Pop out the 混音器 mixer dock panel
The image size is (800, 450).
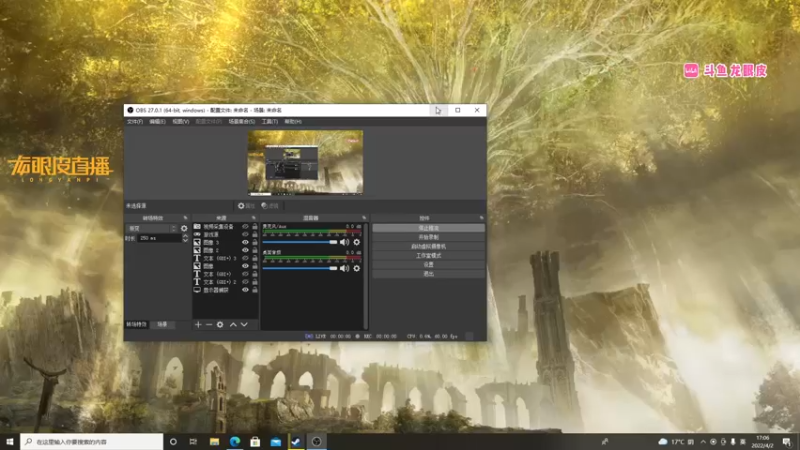(x=364, y=218)
